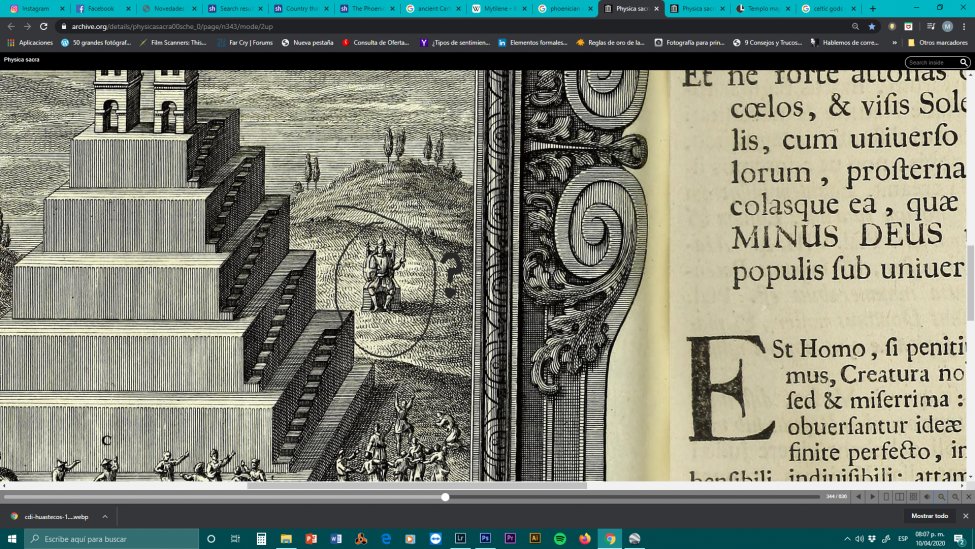This screenshot has width=975, height=549.
Task: Open Word from the taskbar
Action: 336,538
